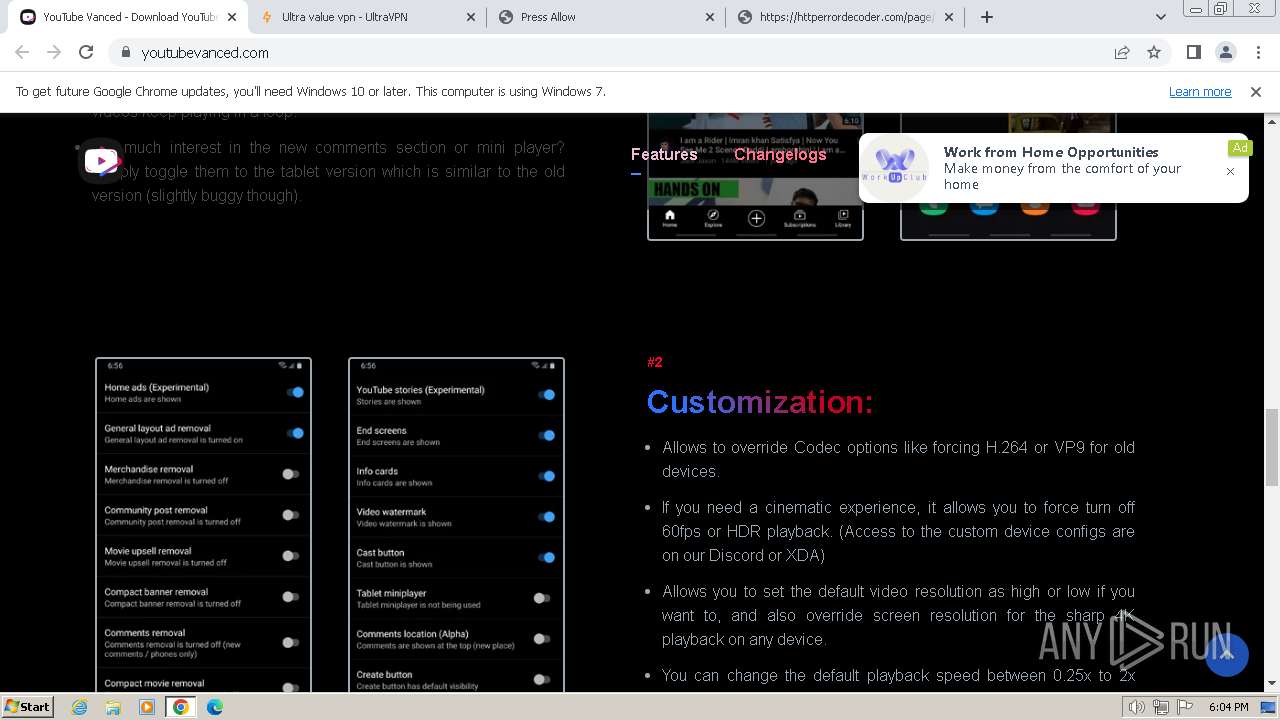Click the green Ad badge
This screenshot has width=1280, height=720.
(1240, 148)
